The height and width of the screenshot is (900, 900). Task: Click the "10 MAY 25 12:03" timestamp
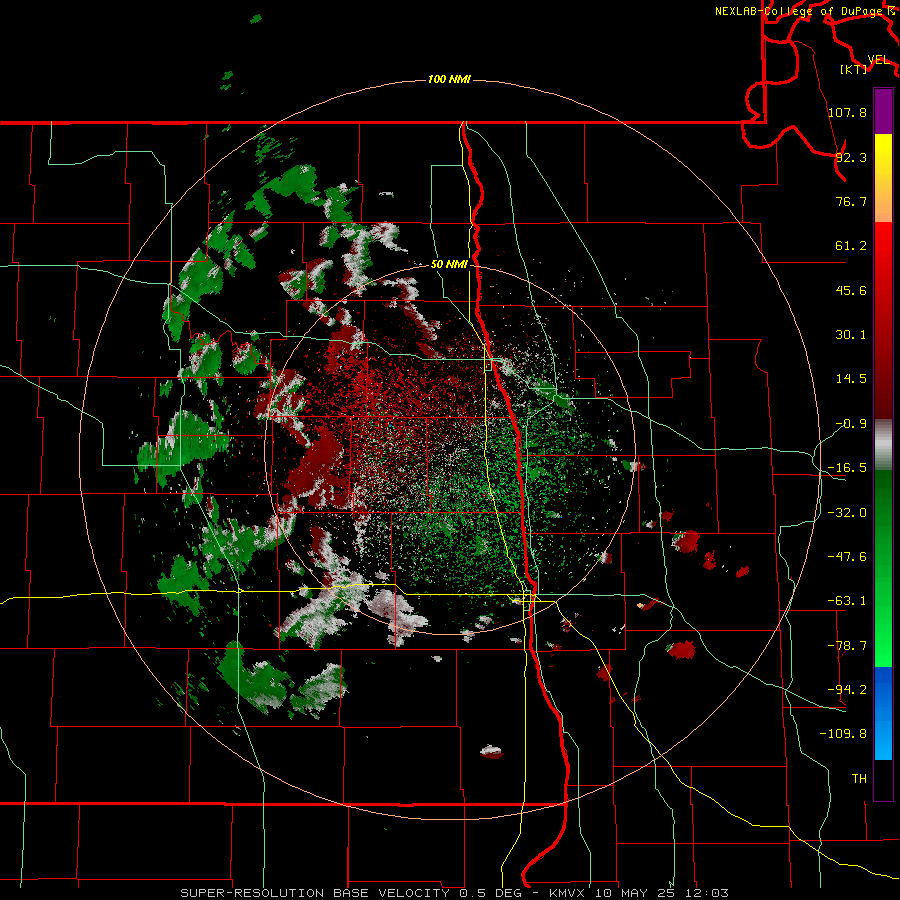[661, 893]
